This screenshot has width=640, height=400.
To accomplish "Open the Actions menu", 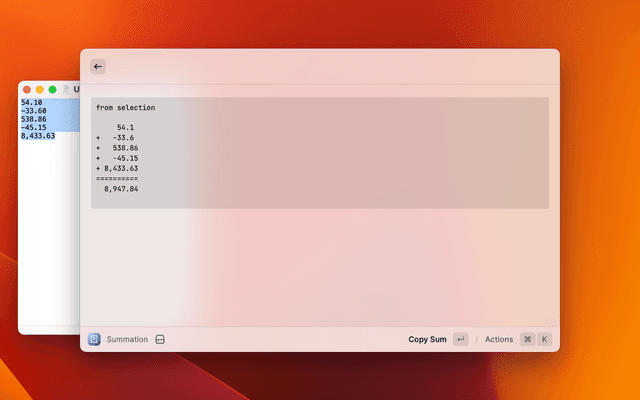I will tap(499, 340).
